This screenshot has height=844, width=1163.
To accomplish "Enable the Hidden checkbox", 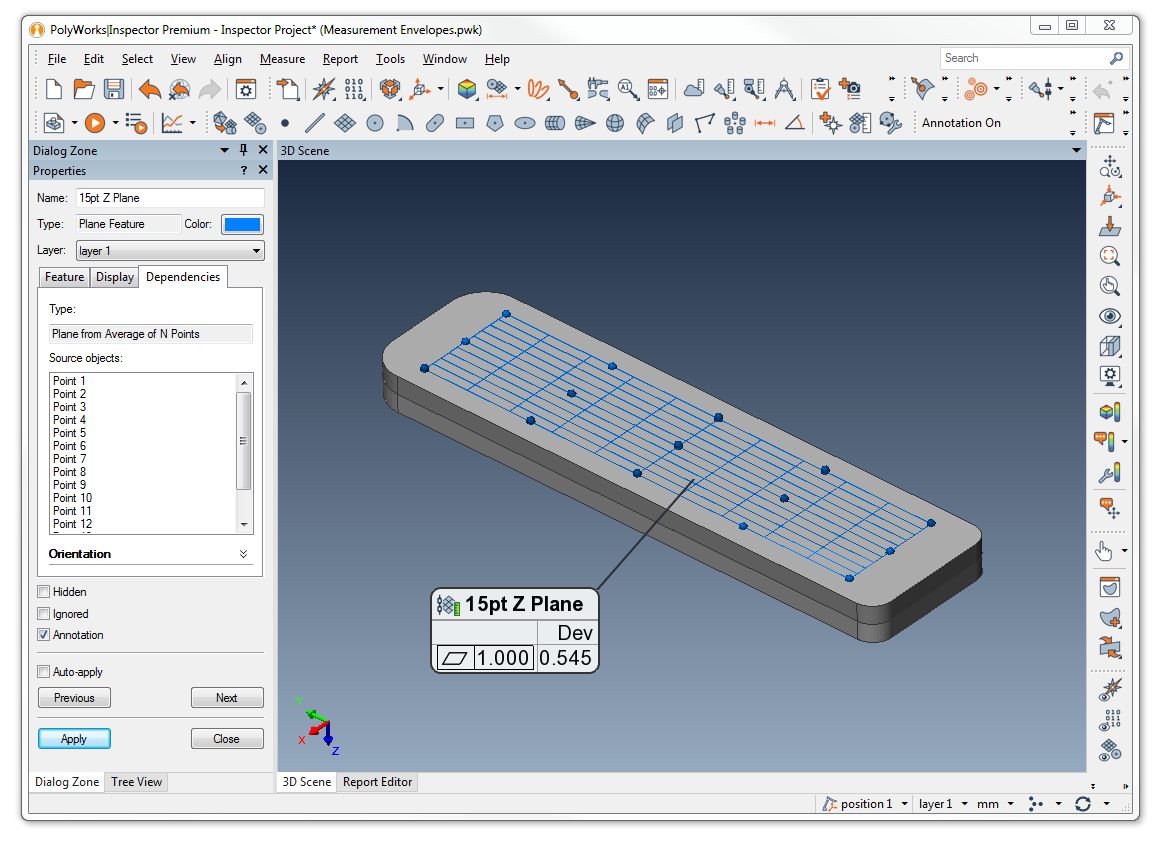I will click(44, 591).
